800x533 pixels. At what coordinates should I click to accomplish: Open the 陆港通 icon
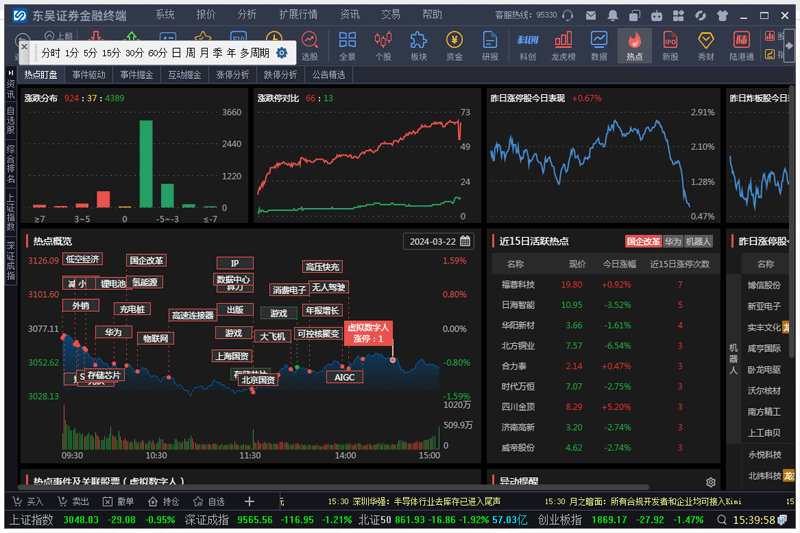pos(741,45)
